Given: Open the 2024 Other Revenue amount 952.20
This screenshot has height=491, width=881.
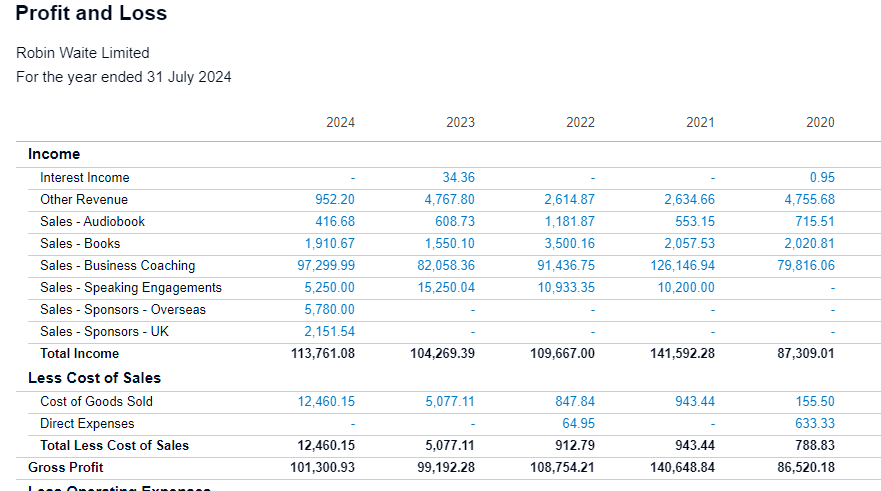Looking at the screenshot, I should [335, 199].
